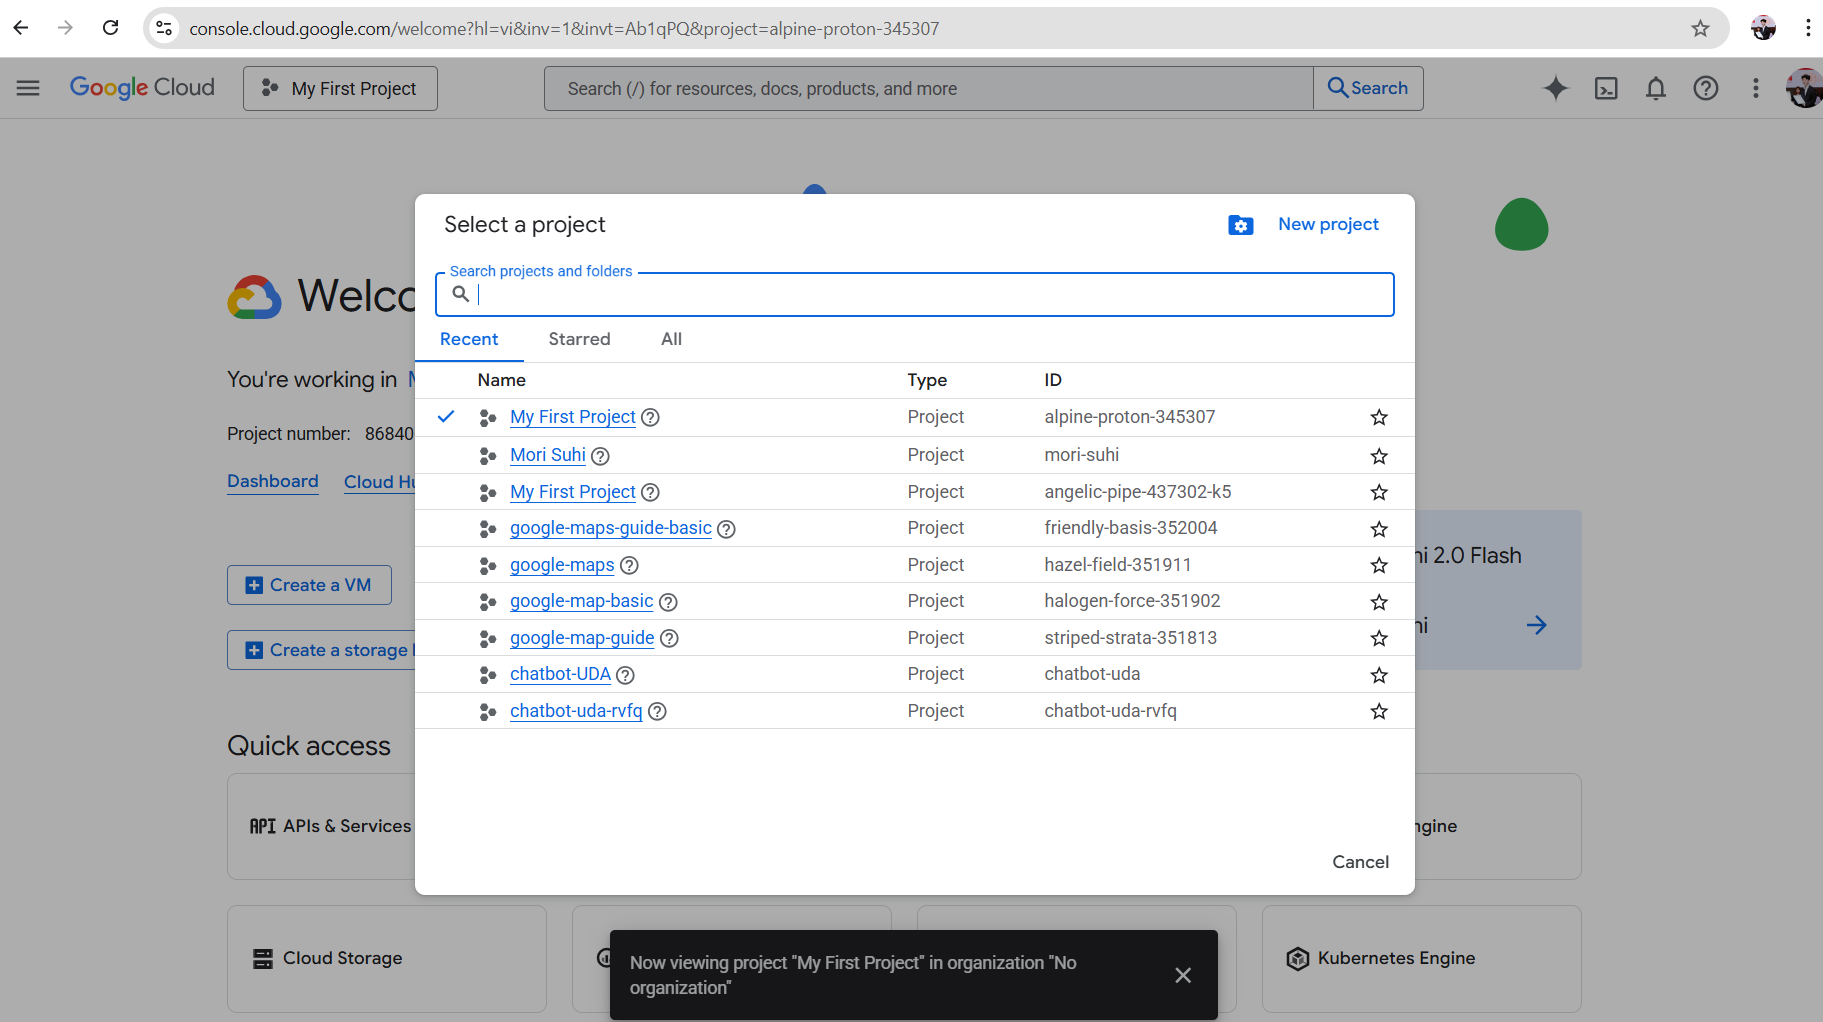Open Kubernetes Engine quick access card
The height and width of the screenshot is (1022, 1823).
click(1421, 958)
